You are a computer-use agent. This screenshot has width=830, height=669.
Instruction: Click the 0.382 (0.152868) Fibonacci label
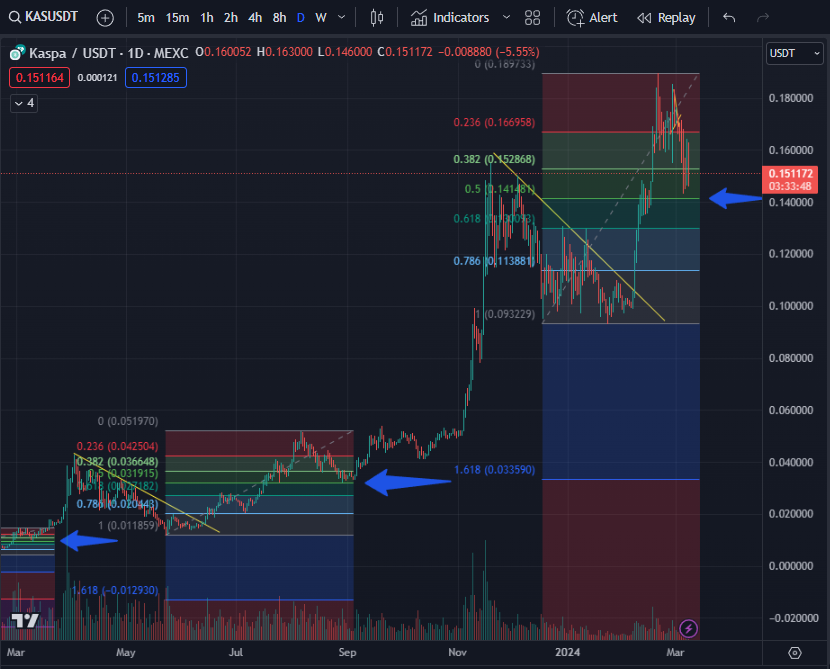coord(494,159)
